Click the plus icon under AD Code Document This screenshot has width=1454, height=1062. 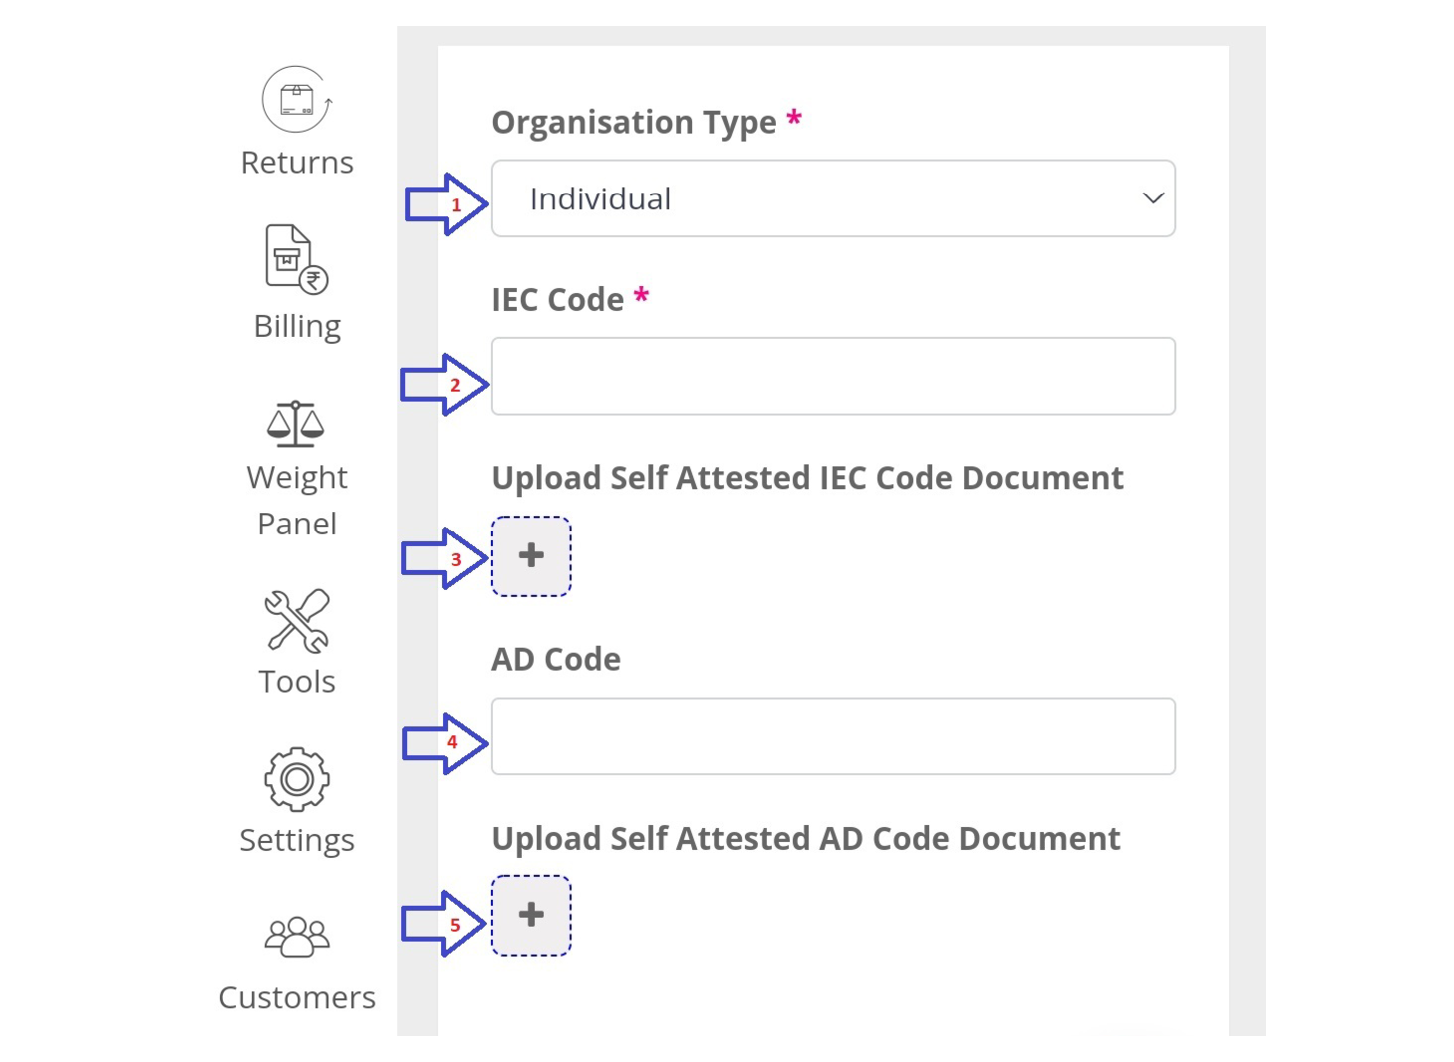[x=531, y=915]
